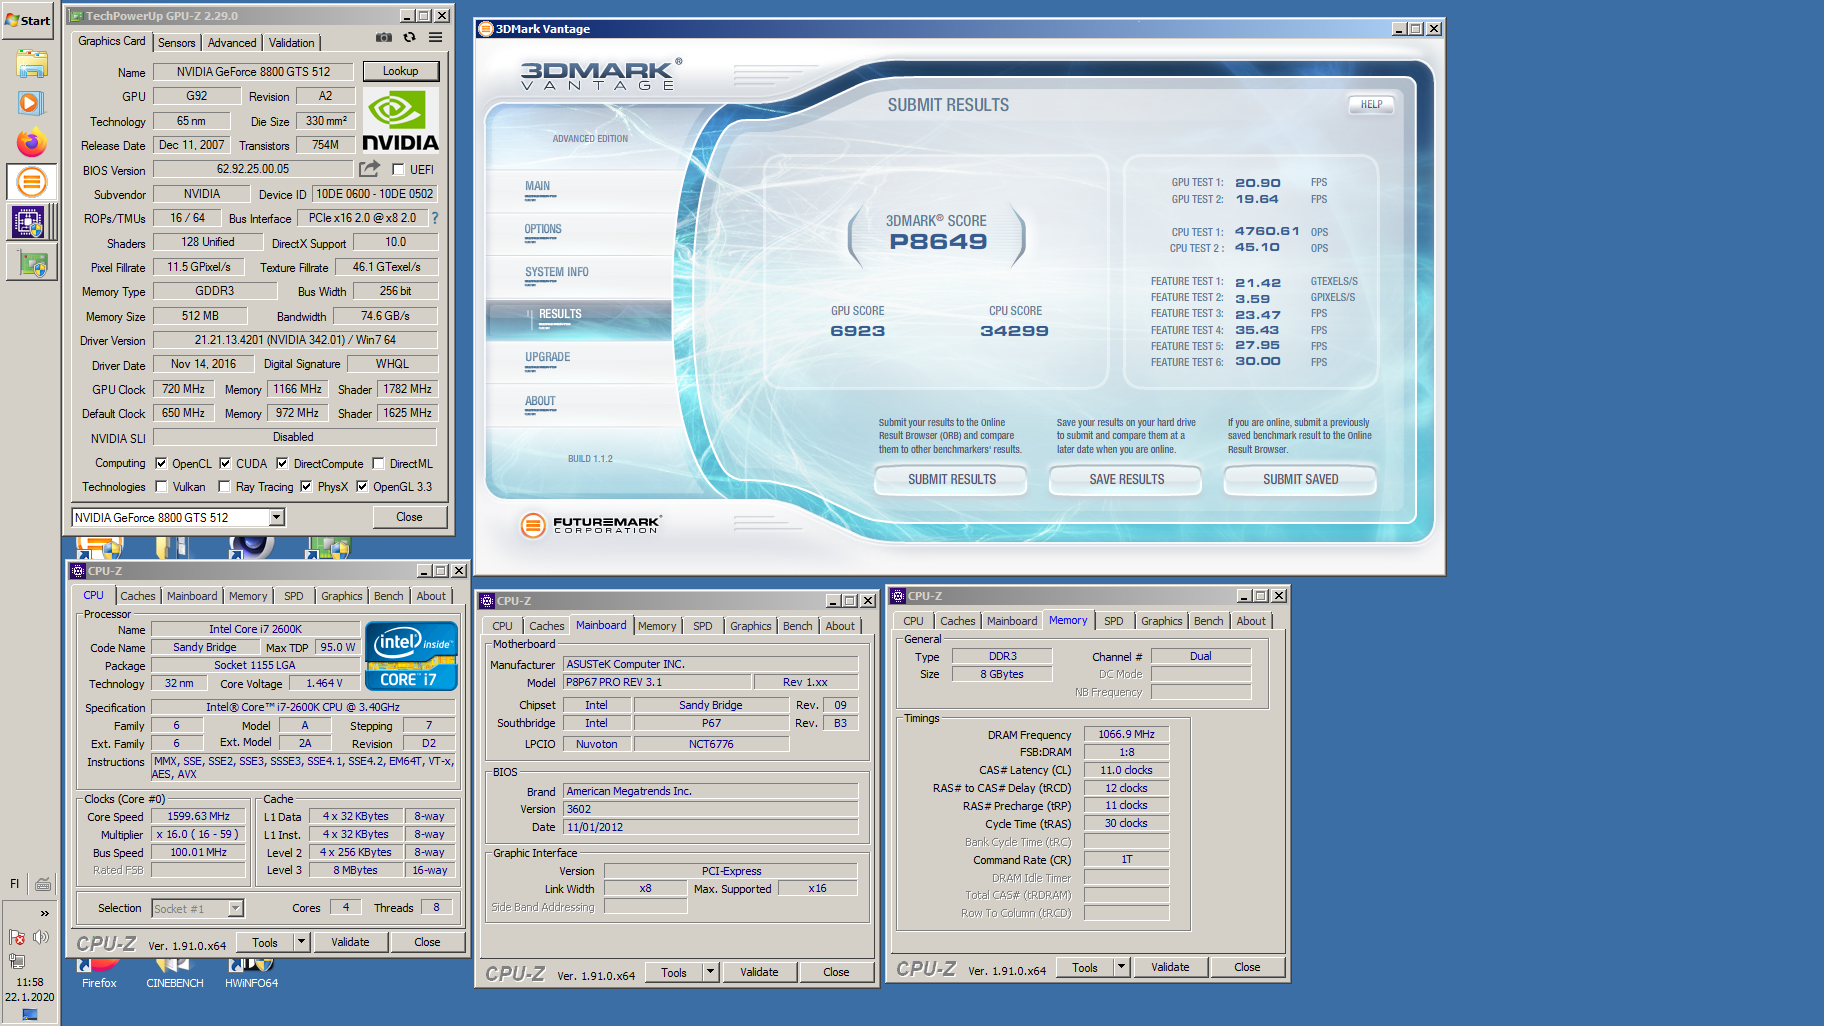
Task: Click Tools button in the Mainboard window
Action: pyautogui.click(x=674, y=972)
